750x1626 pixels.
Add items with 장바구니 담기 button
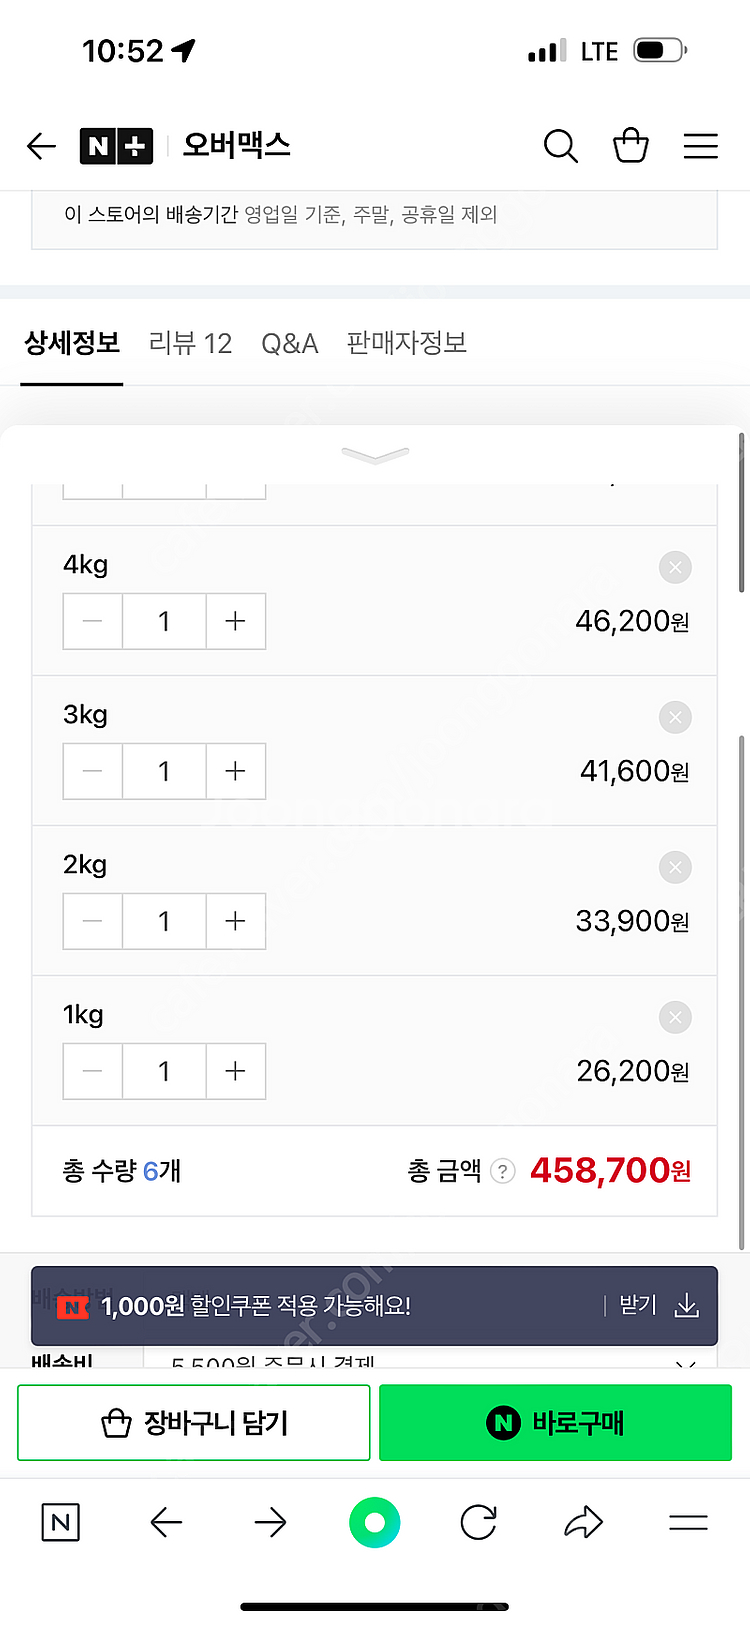tap(194, 1422)
